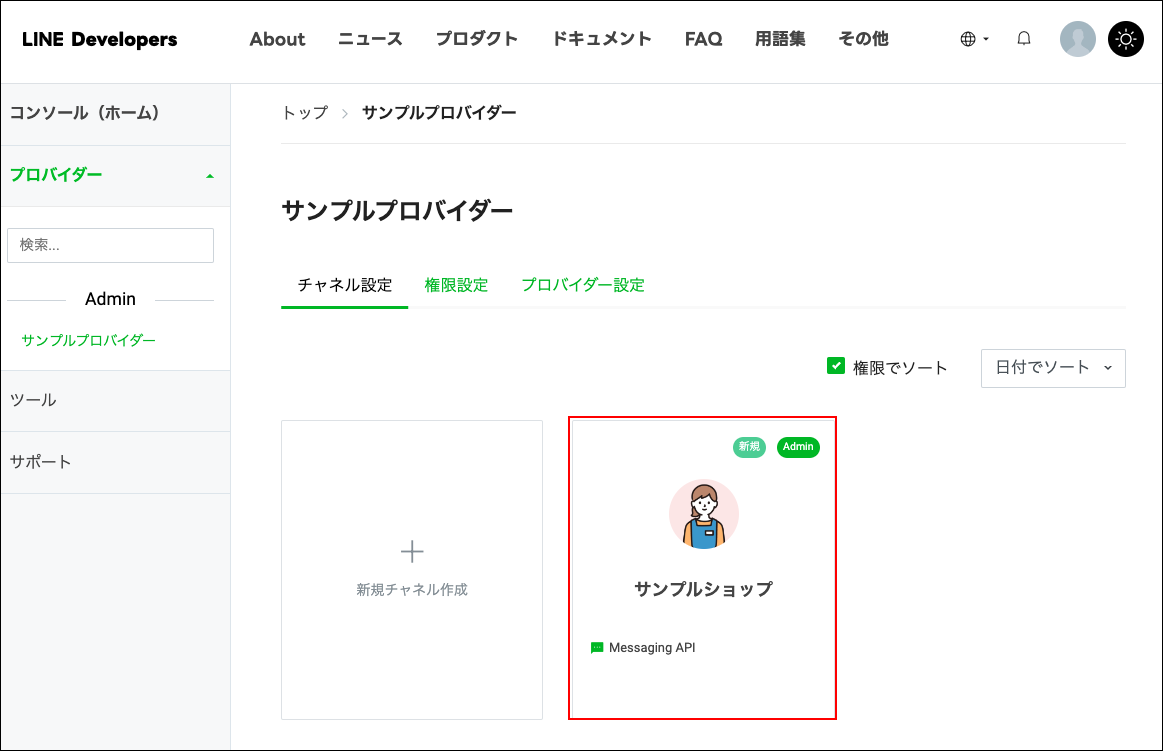Viewport: 1163px width, 751px height.
Task: Click トップ in the breadcrumb
Action: [305, 113]
